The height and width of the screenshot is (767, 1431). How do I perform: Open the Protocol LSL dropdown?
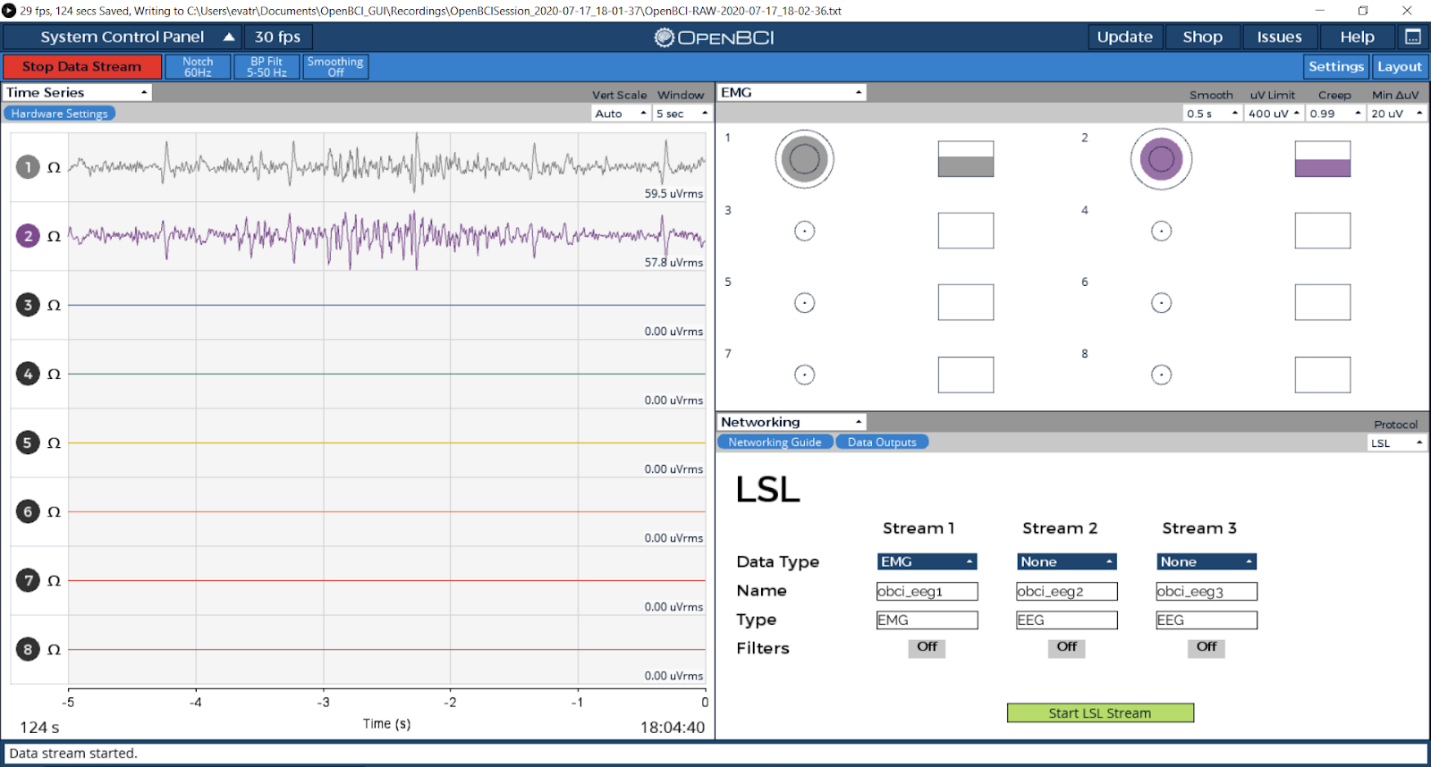1397,442
